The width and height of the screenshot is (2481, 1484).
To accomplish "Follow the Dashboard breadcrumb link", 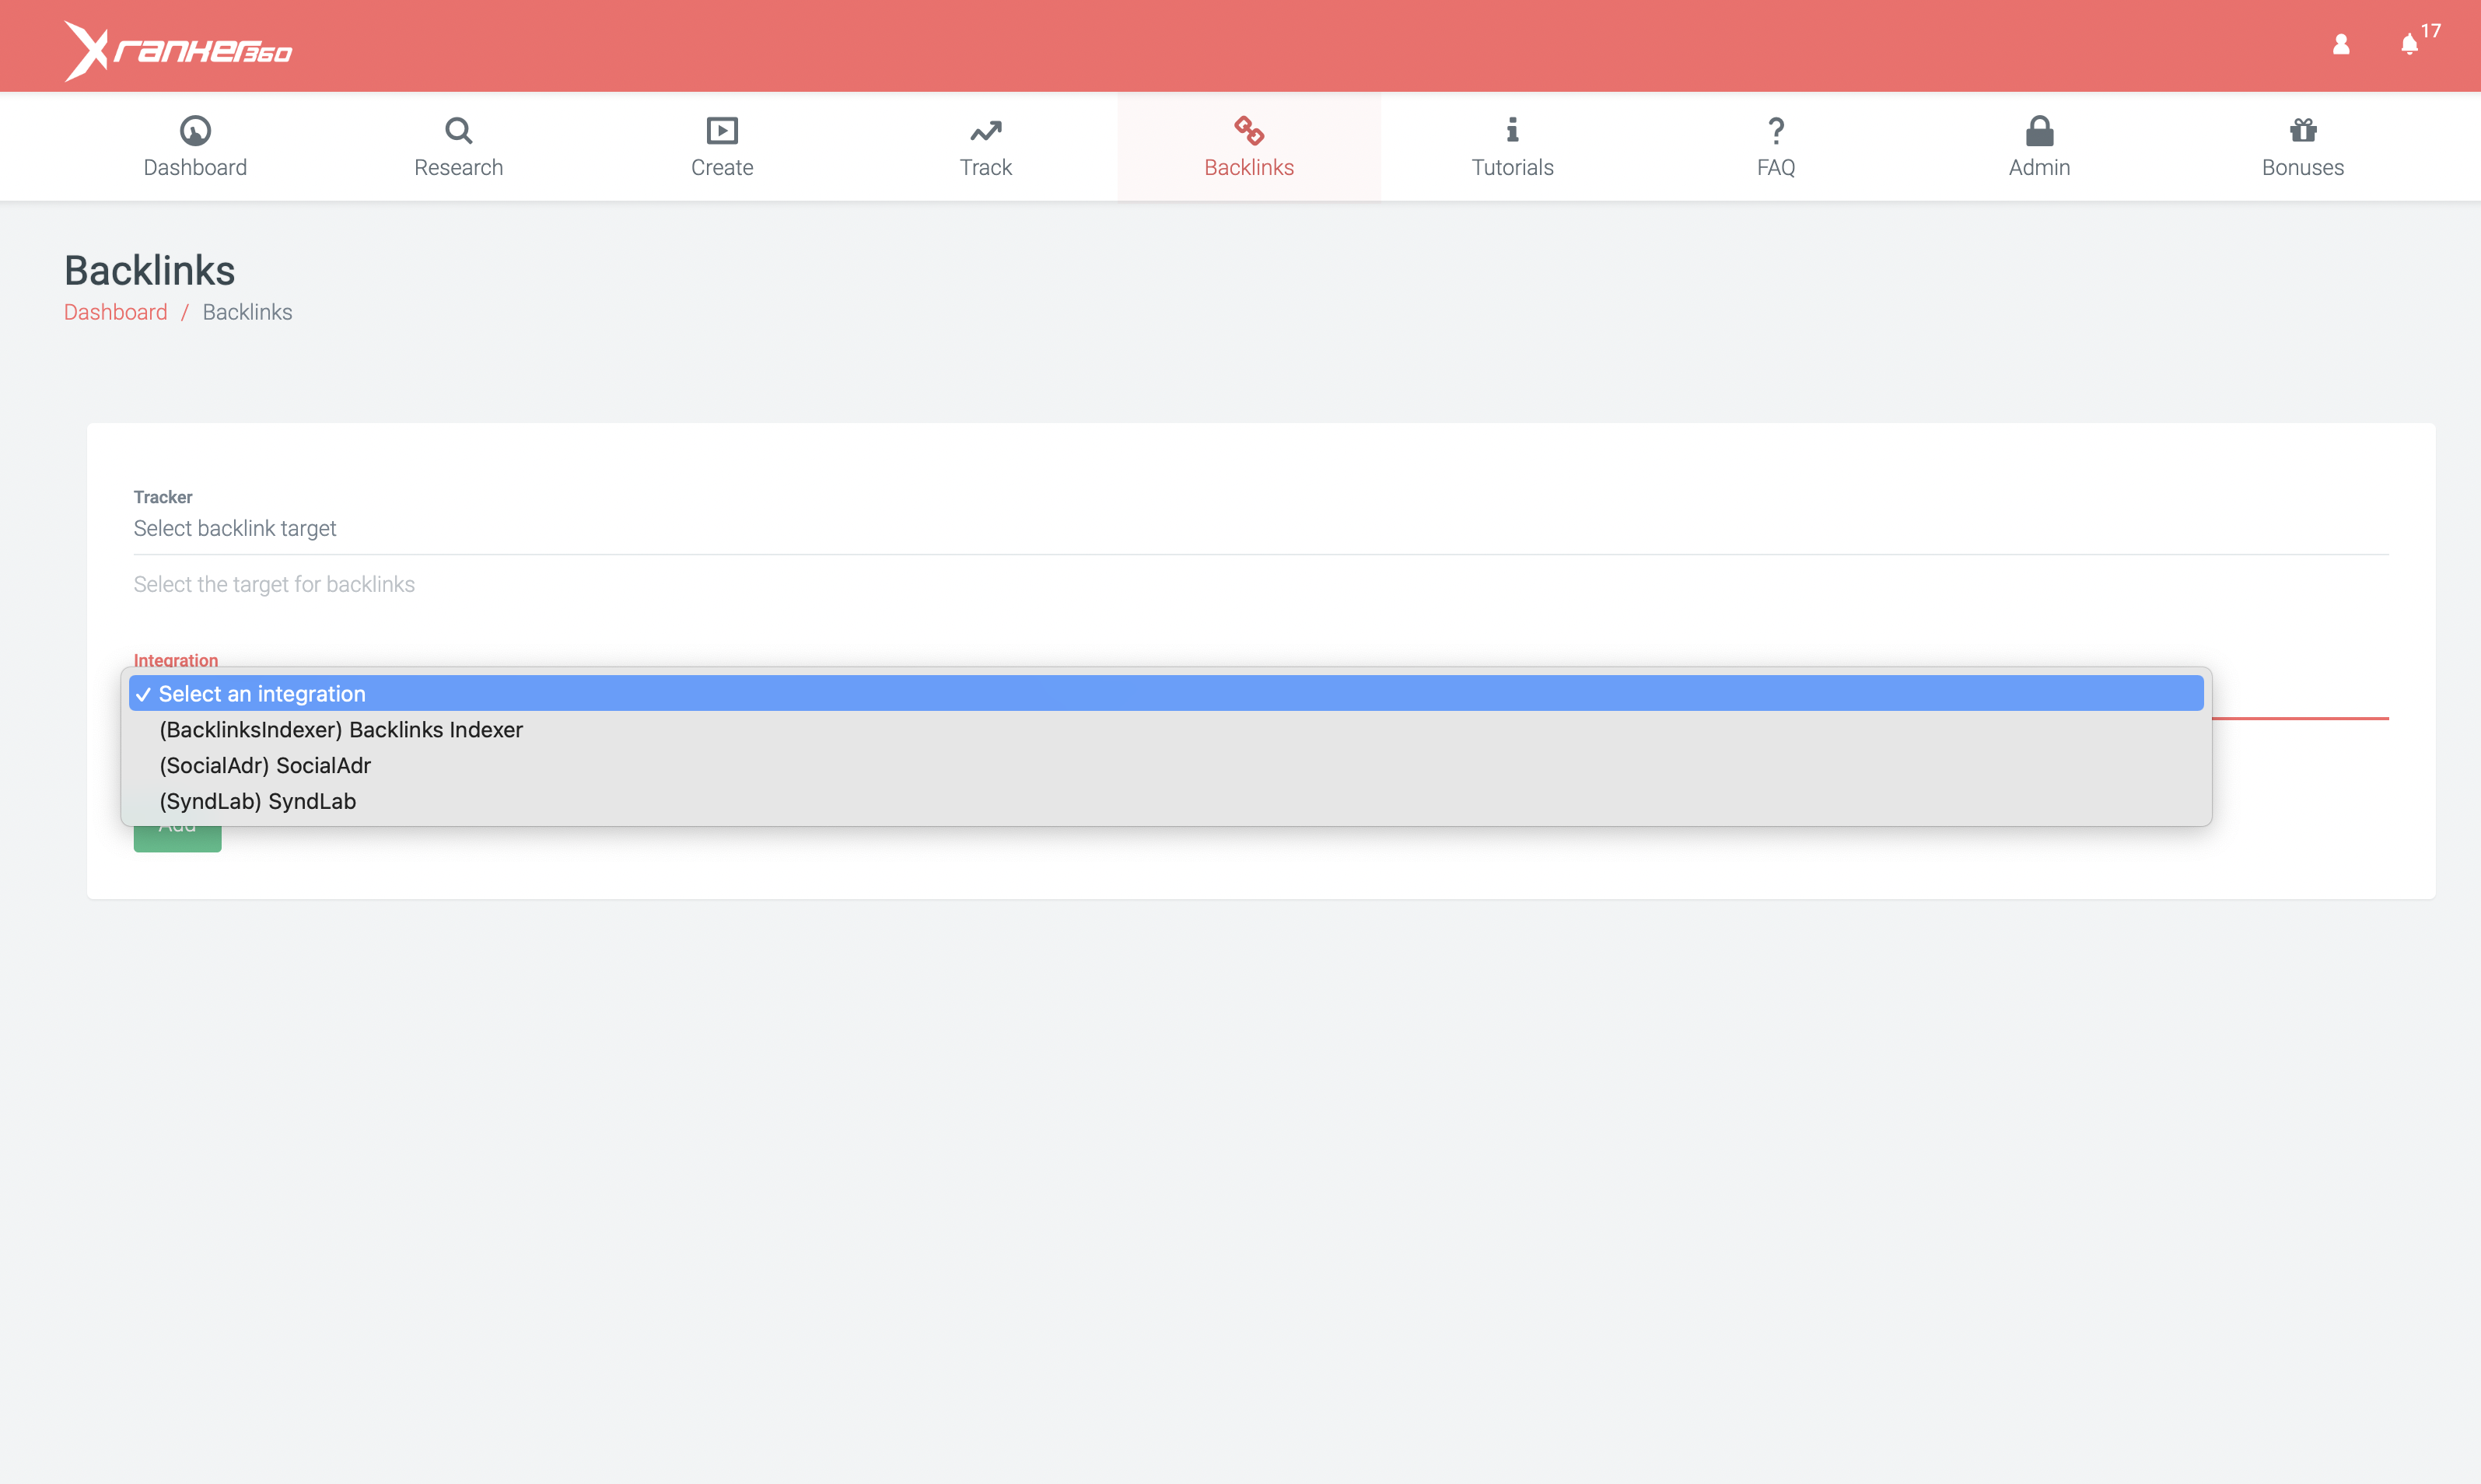I will pos(116,312).
